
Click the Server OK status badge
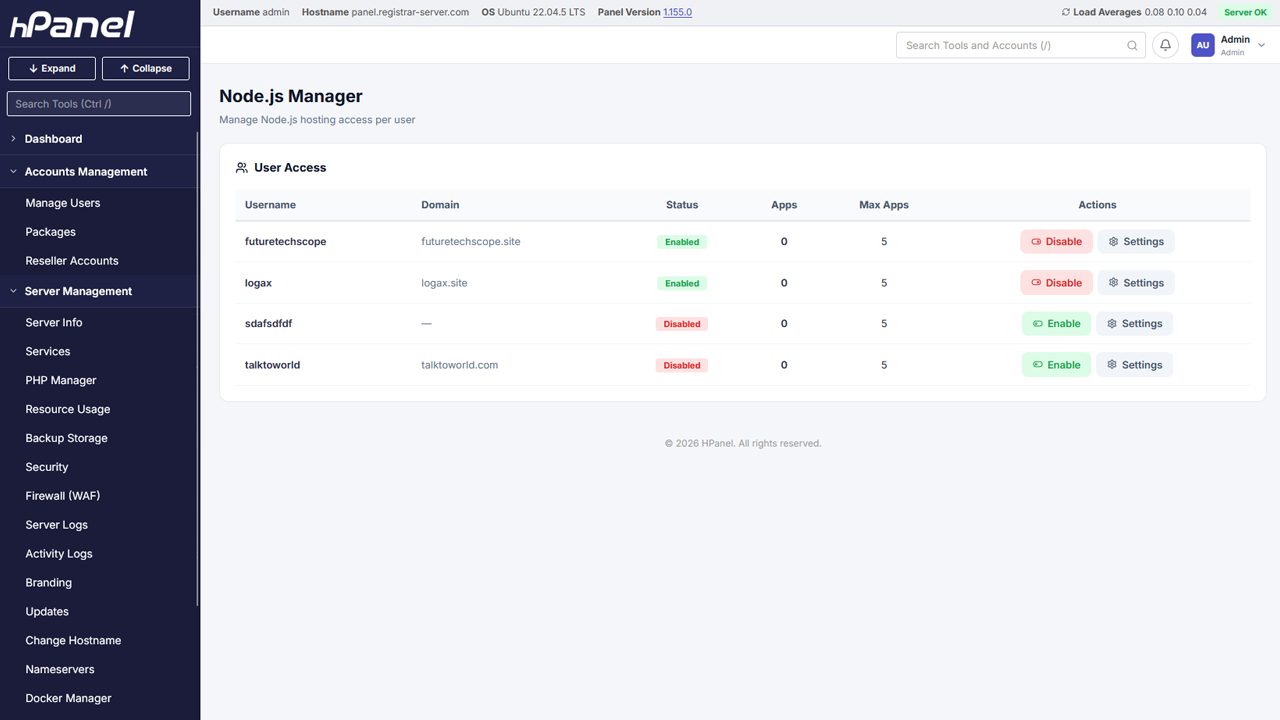pyautogui.click(x=1246, y=12)
